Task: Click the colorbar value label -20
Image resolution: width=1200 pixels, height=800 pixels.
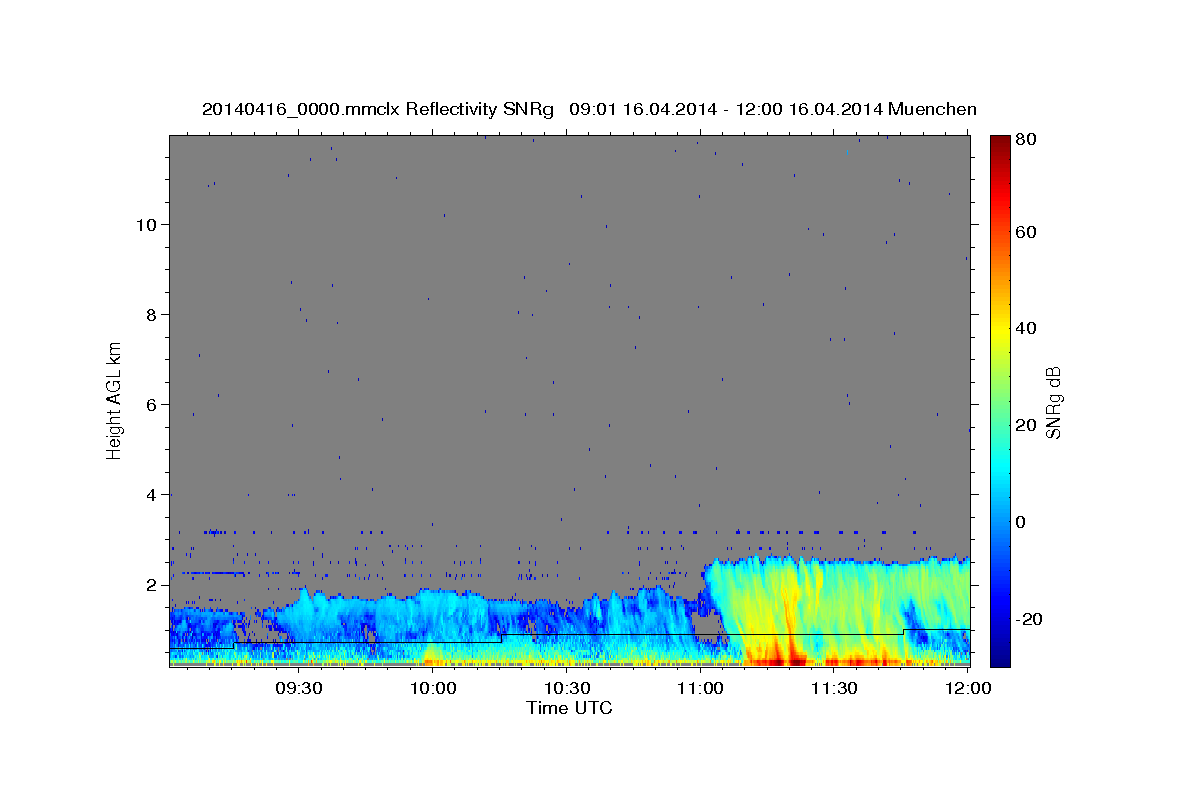Action: click(1029, 619)
